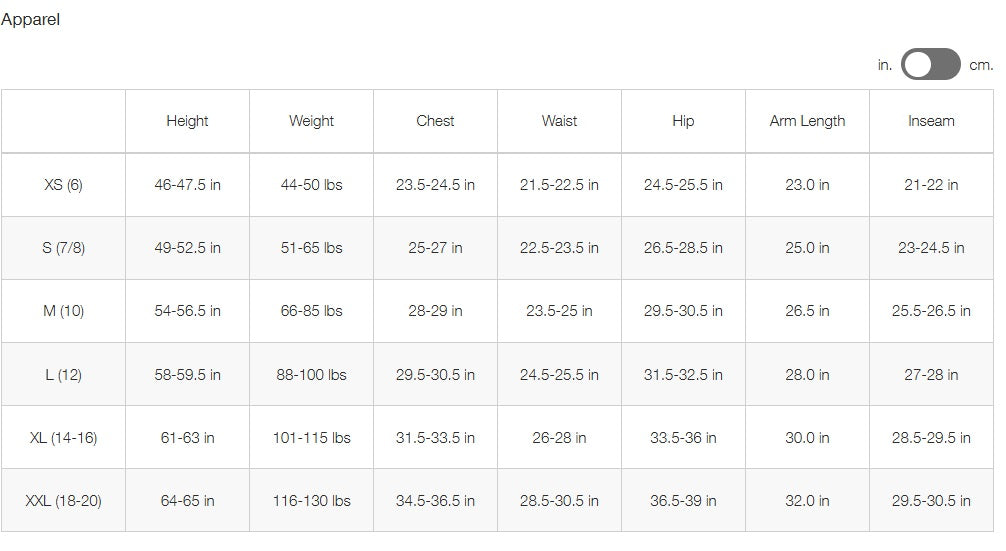Image resolution: width=1006 pixels, height=551 pixels.
Task: Select the XS (6) size row label
Action: coord(63,185)
